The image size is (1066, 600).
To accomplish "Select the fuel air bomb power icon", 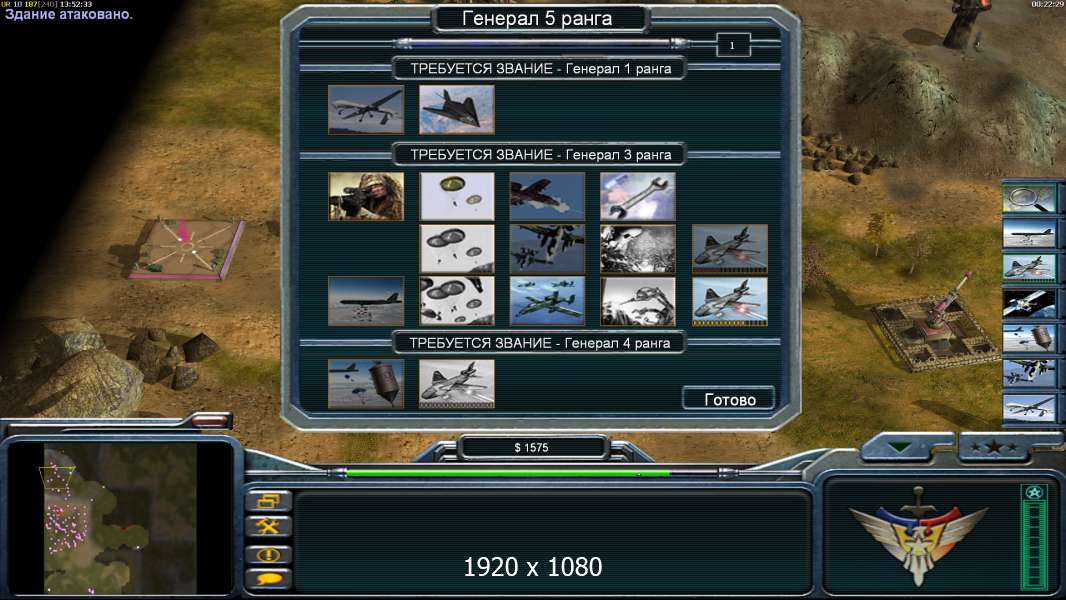I will pyautogui.click(x=366, y=384).
